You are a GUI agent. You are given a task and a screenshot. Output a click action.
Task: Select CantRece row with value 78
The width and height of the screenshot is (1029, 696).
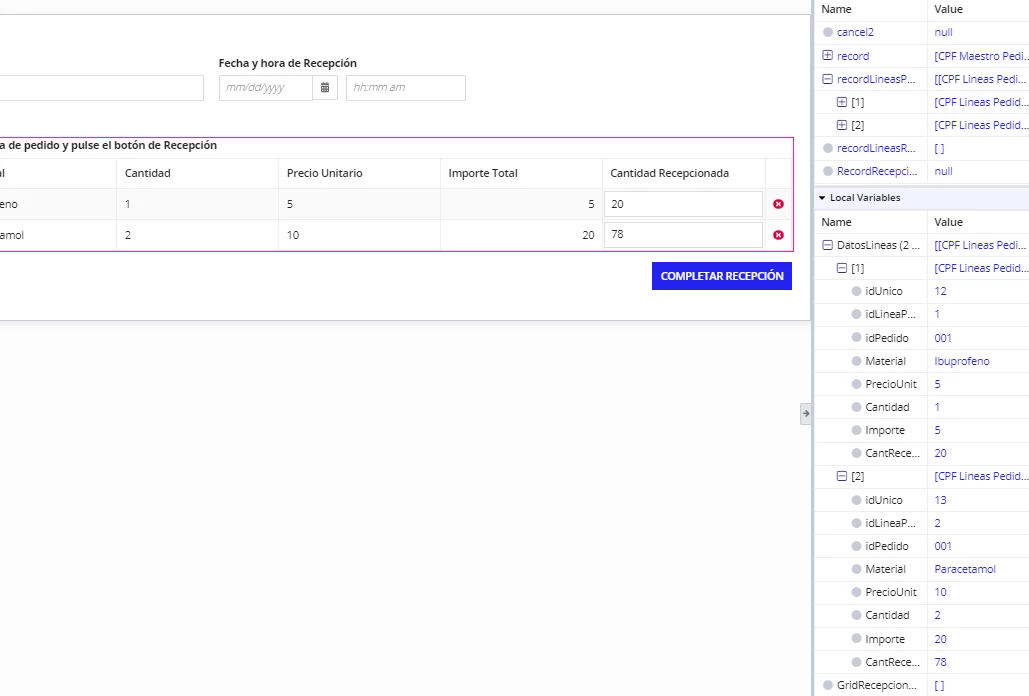click(922, 662)
